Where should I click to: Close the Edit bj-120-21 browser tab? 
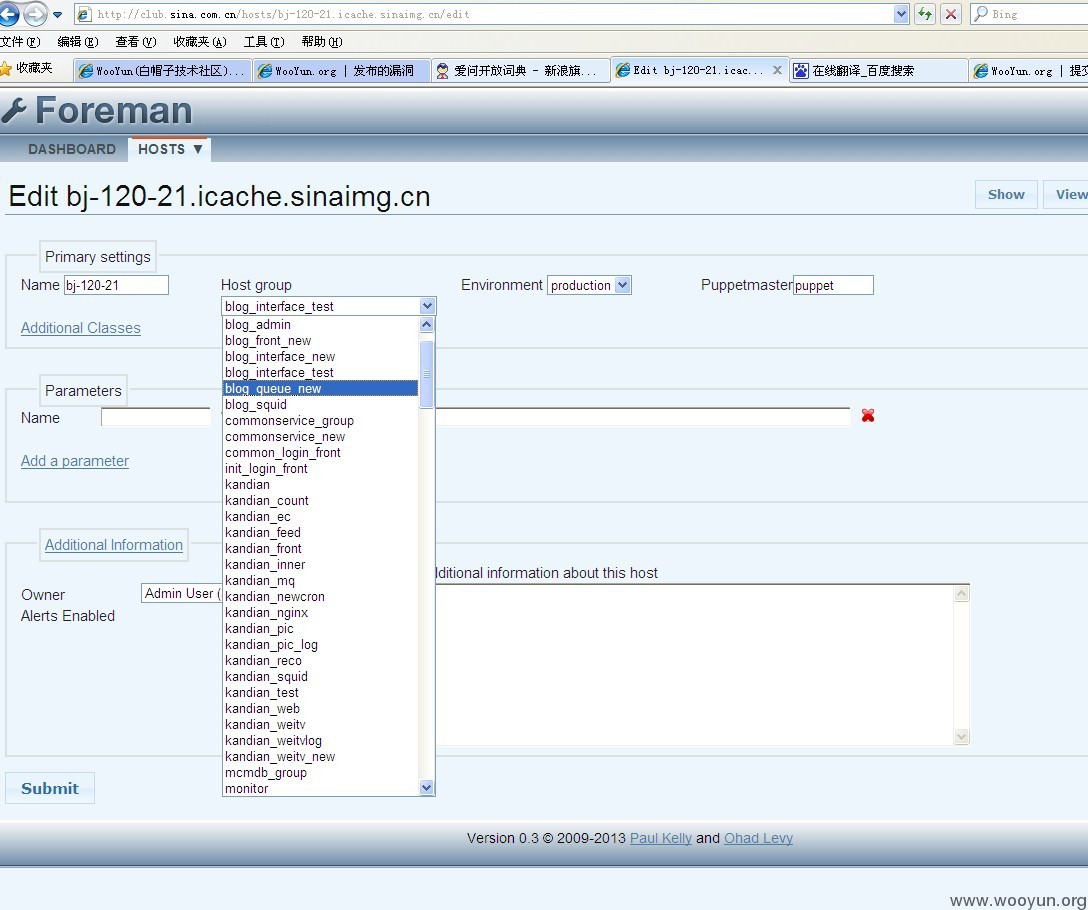[777, 70]
